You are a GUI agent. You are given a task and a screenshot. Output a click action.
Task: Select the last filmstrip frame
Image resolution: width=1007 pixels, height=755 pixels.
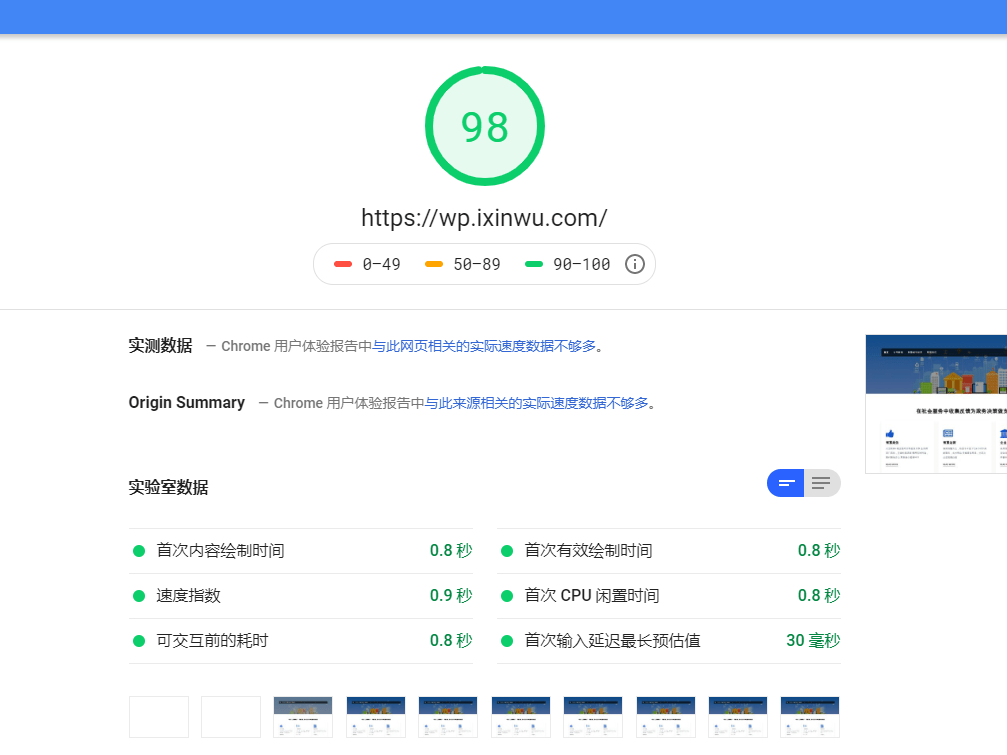click(x=810, y=717)
